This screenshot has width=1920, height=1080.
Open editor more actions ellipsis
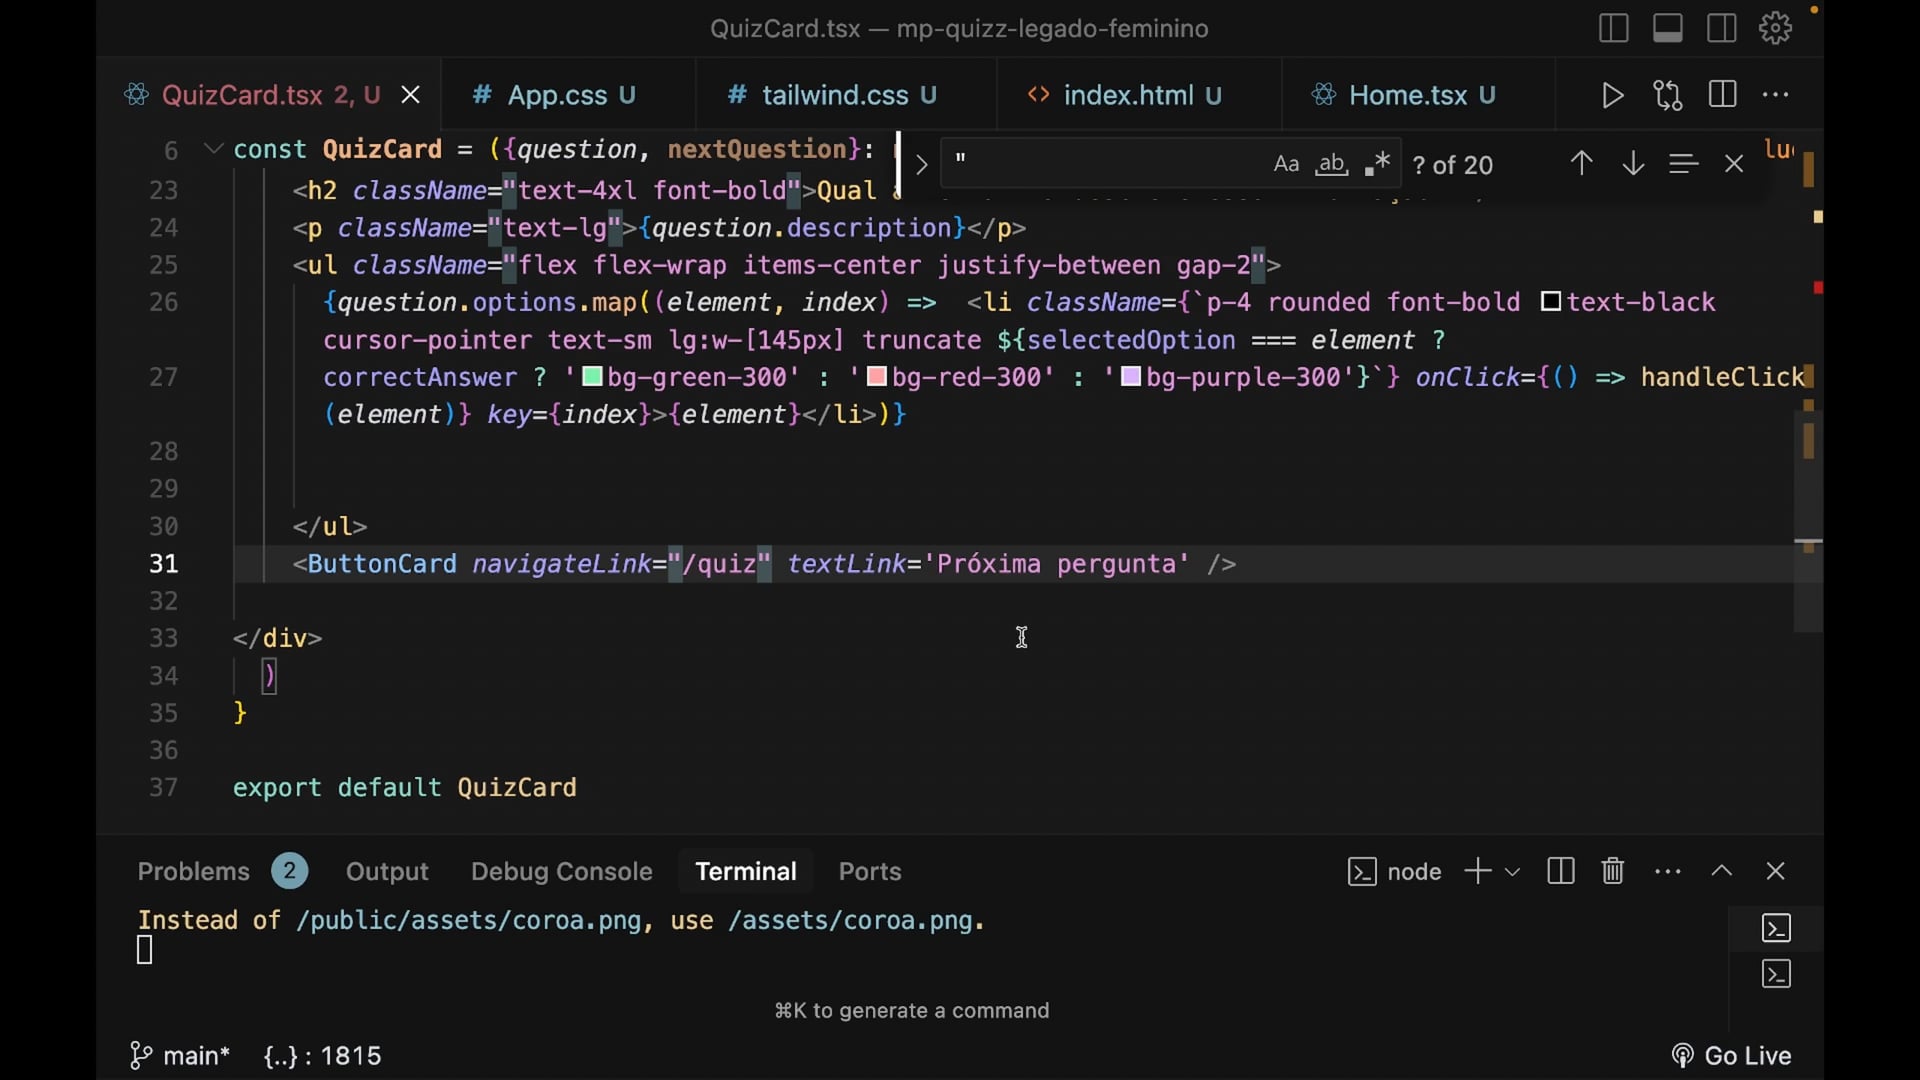coord(1775,95)
